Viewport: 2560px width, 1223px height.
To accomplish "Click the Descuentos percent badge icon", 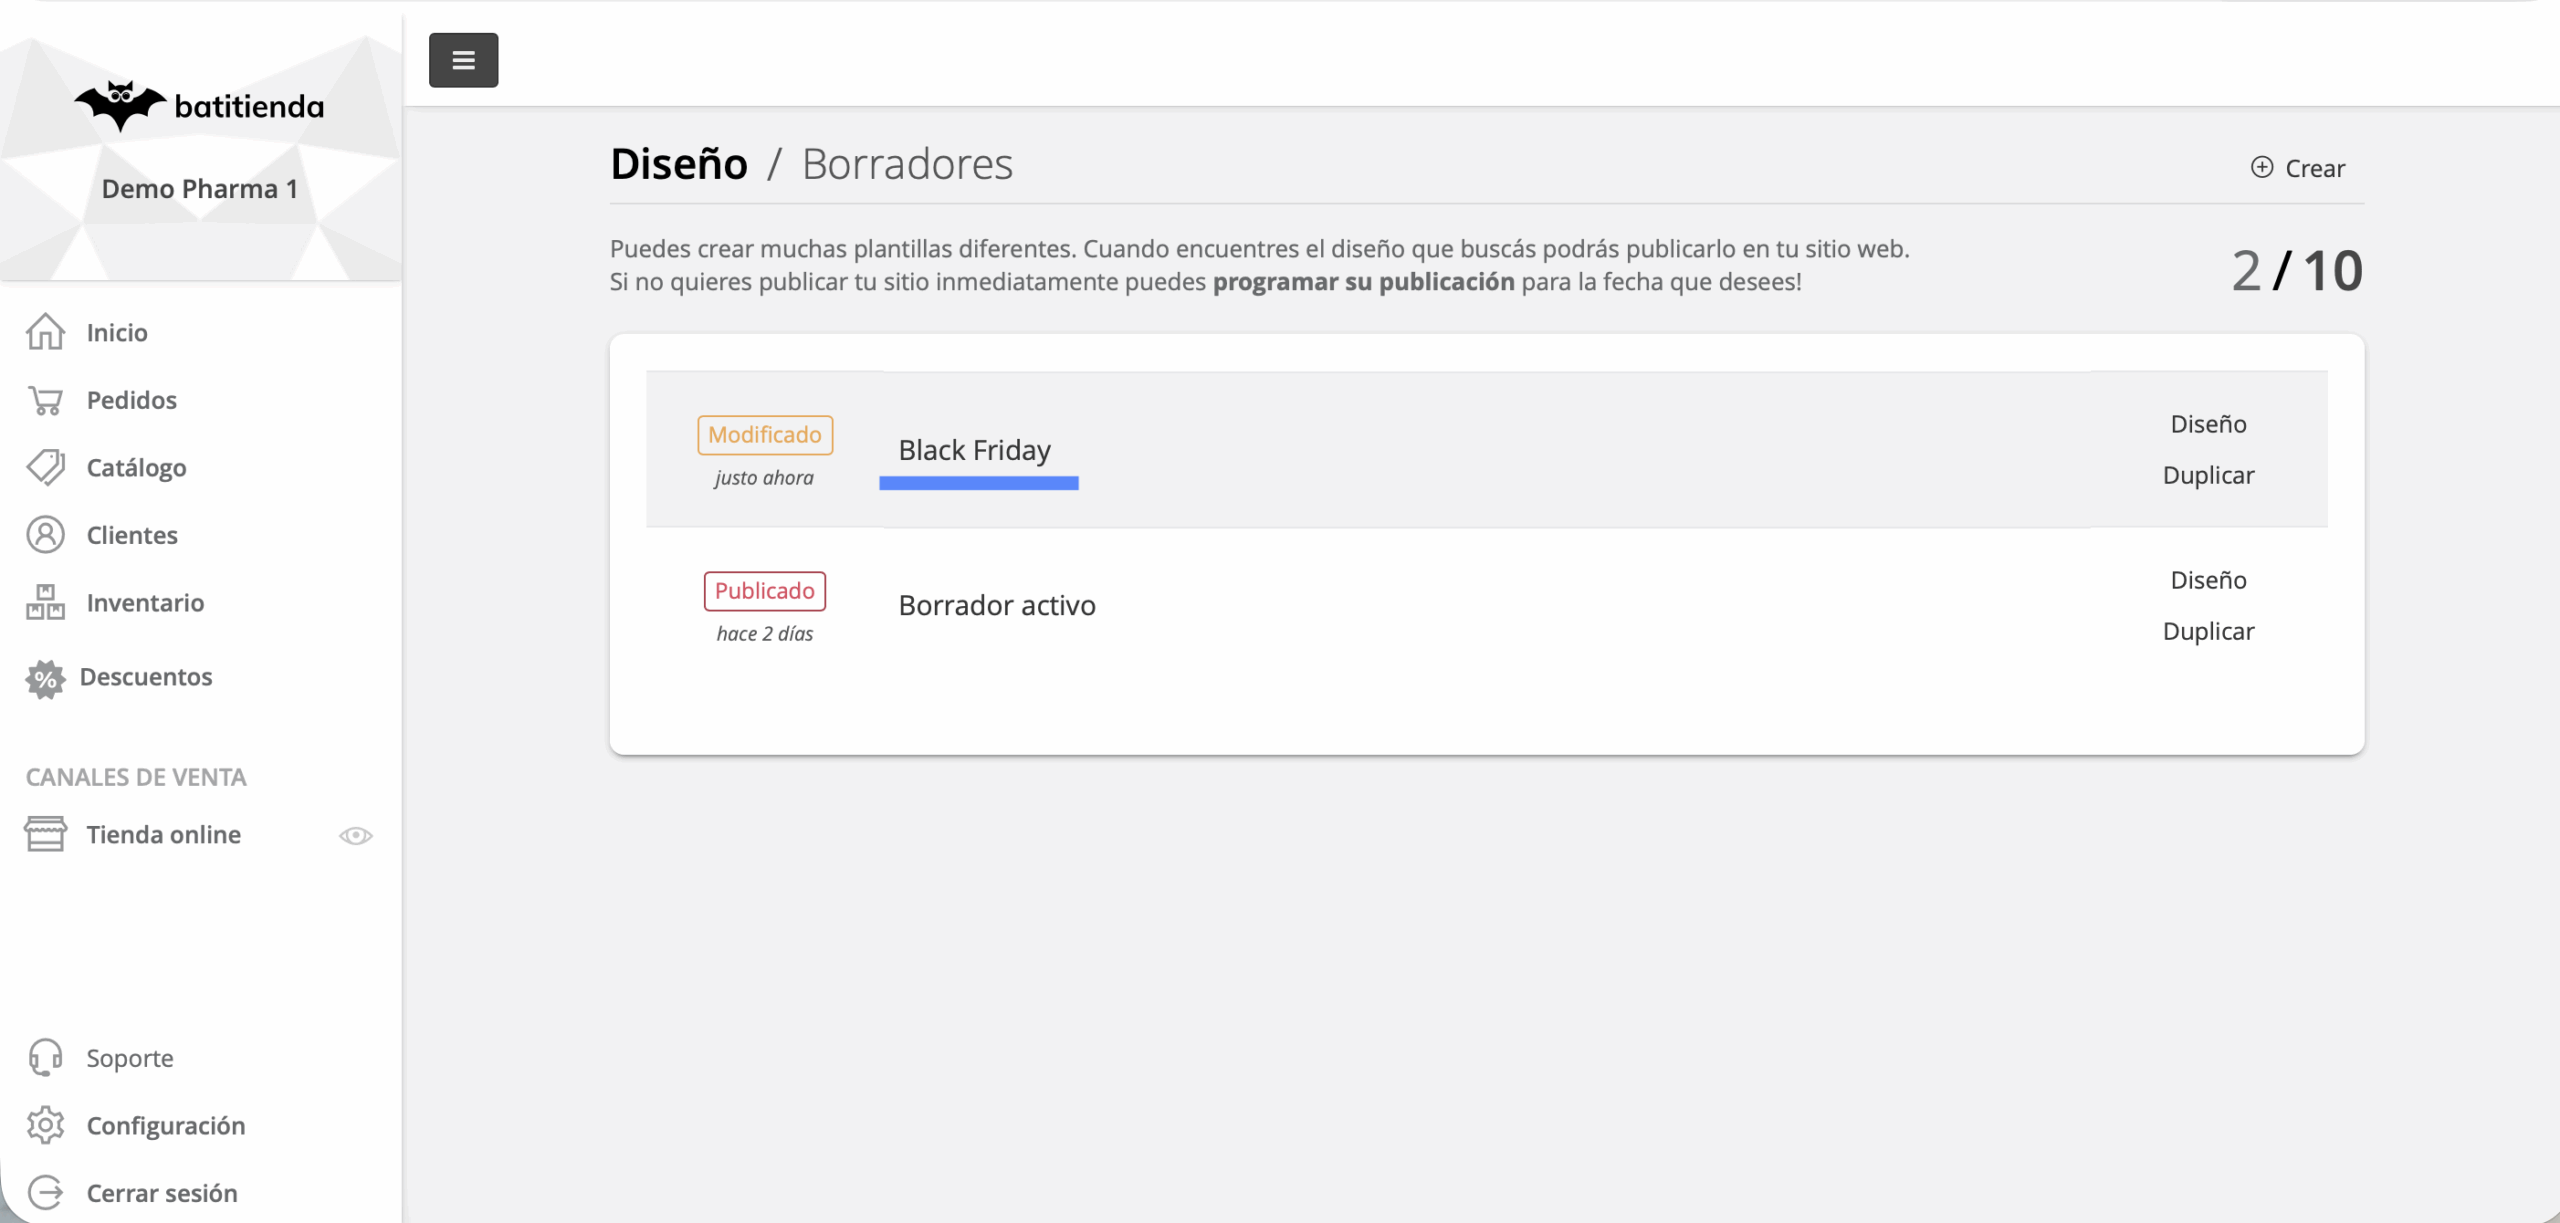I will [45, 679].
